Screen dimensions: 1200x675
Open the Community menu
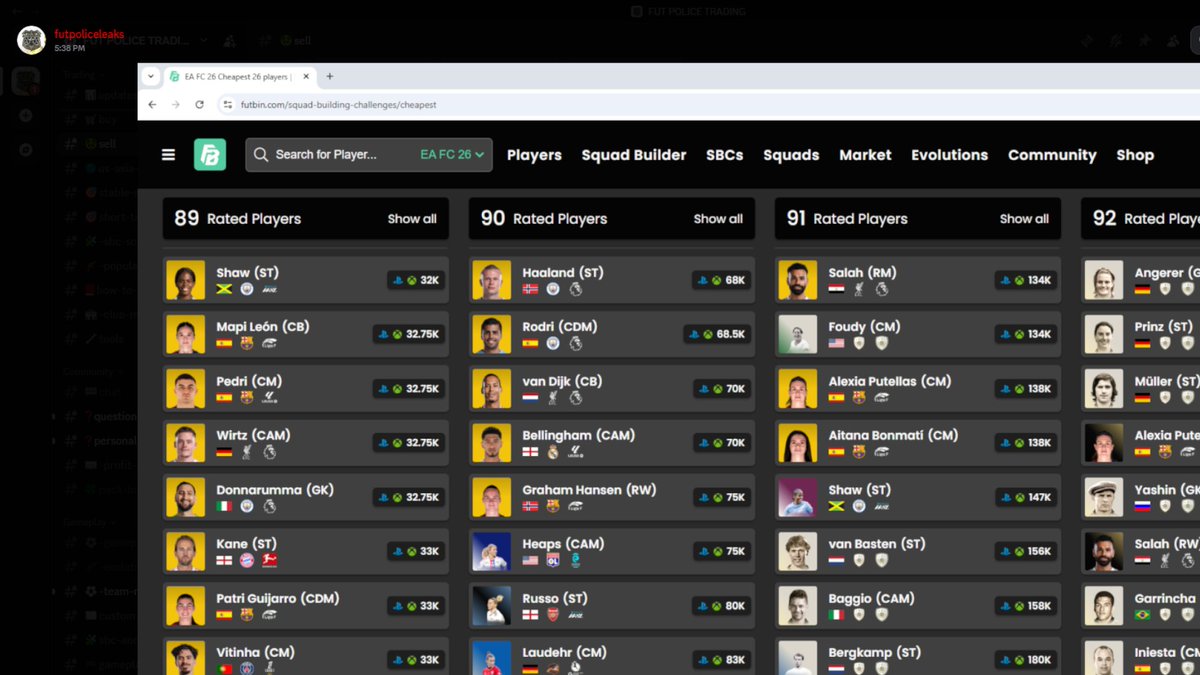tap(1052, 155)
